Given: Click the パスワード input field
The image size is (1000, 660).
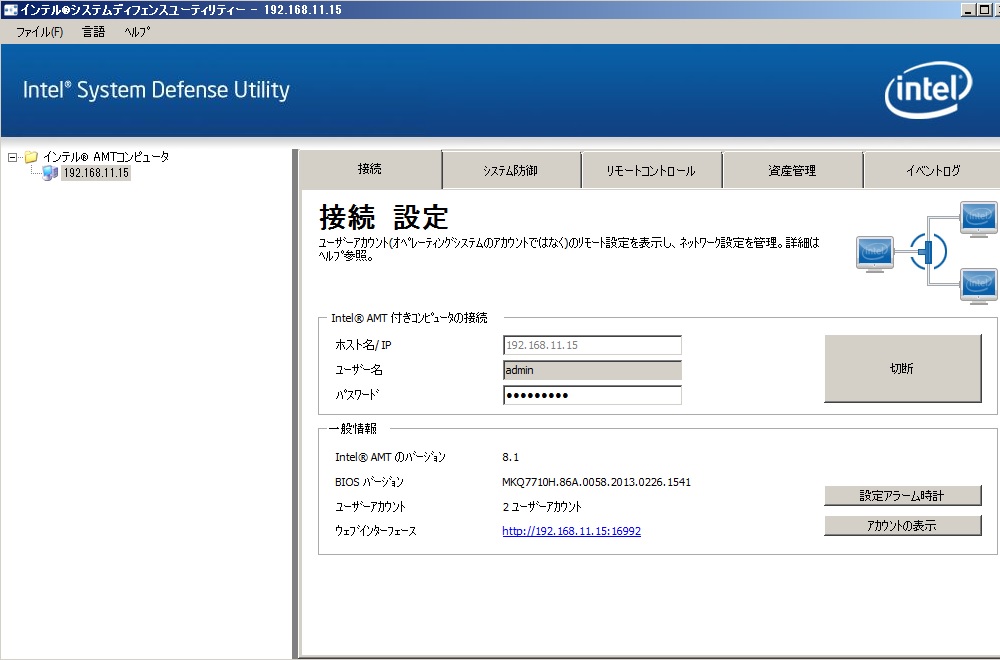Looking at the screenshot, I should point(592,395).
